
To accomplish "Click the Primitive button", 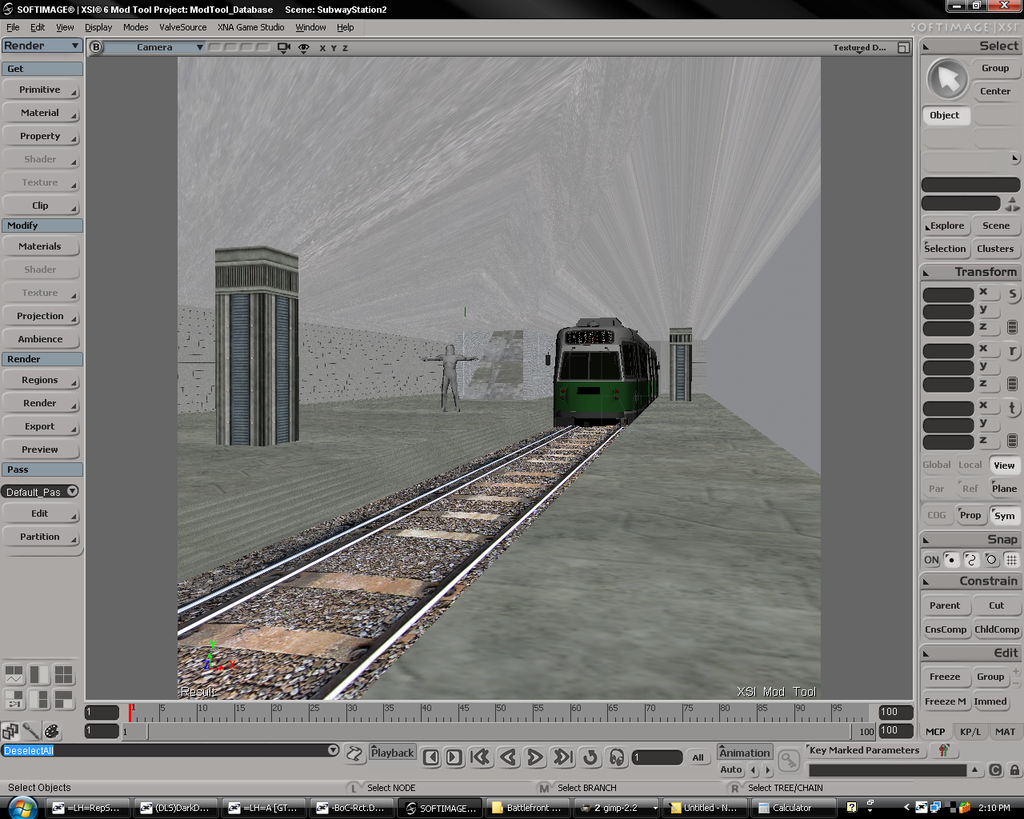I will [x=40, y=90].
